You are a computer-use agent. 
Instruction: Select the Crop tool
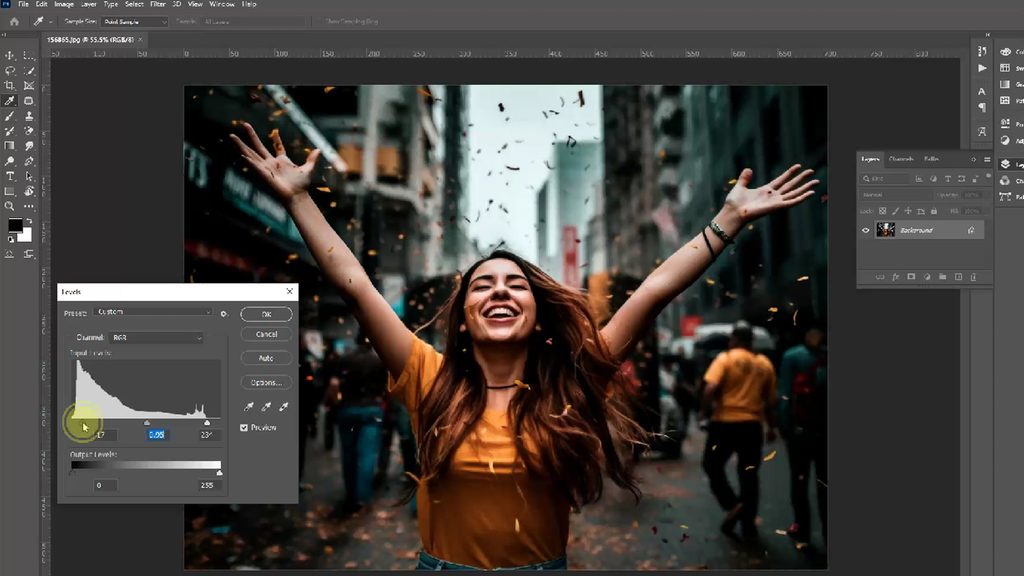coord(10,86)
